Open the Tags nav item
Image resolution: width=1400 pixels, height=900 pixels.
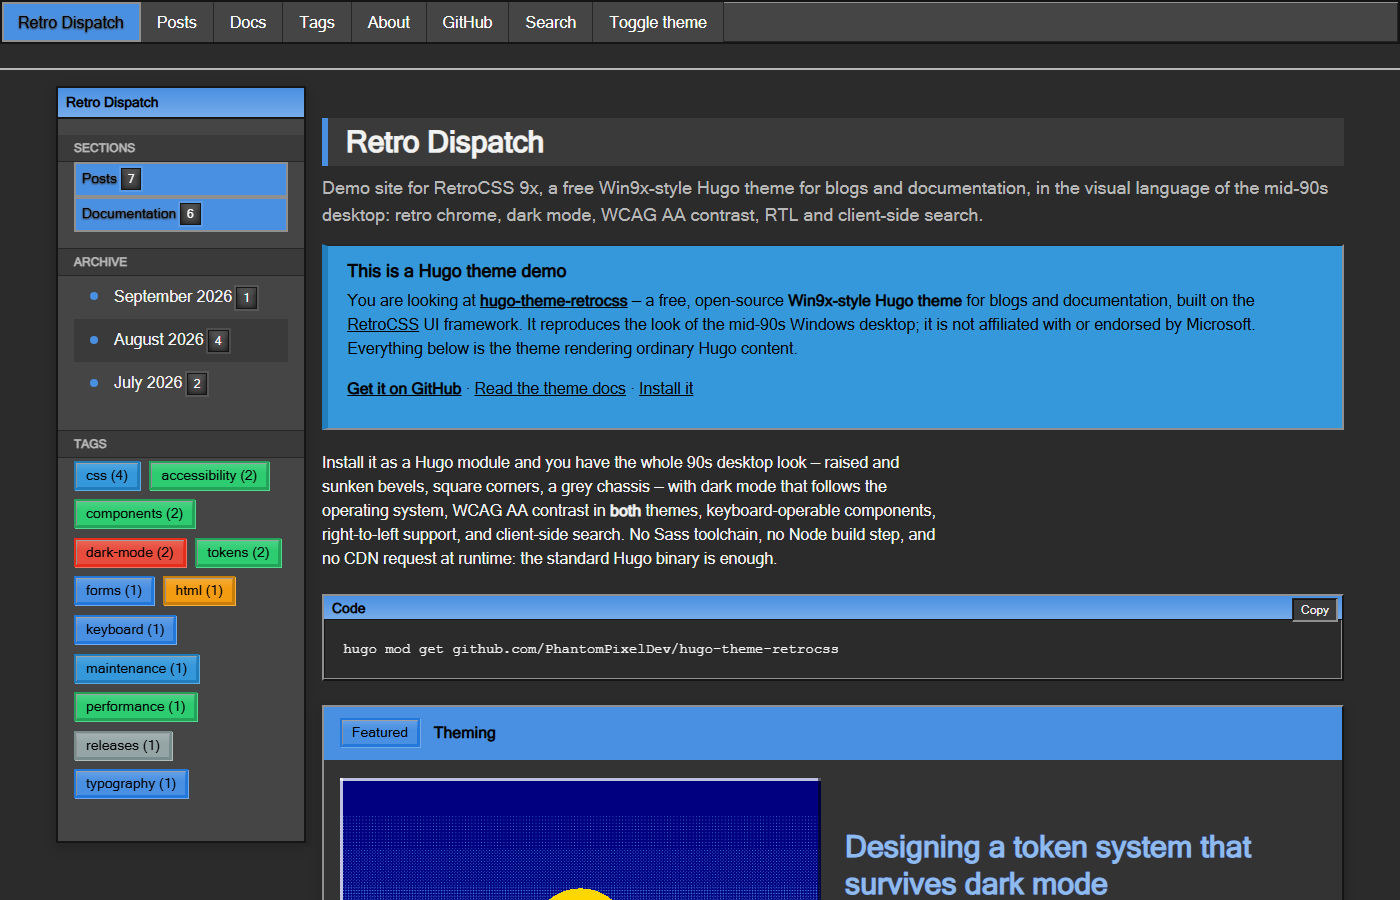(x=317, y=22)
